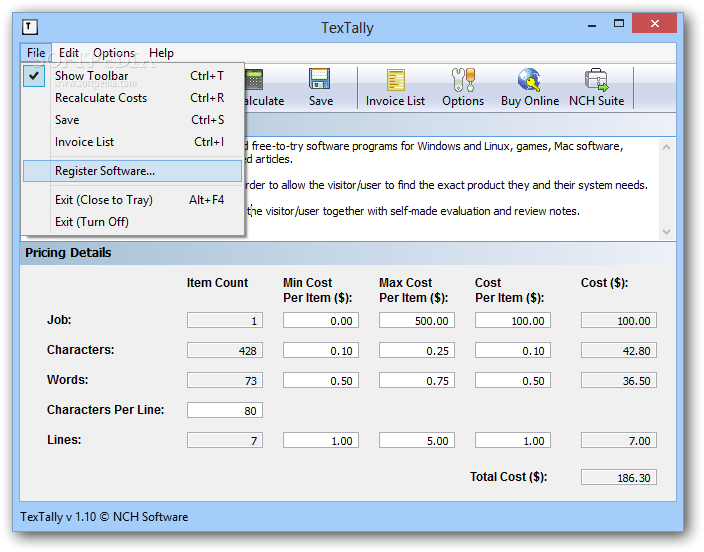Open the Invoice List toolbar icon
Image resolution: width=704 pixels, height=552 pixels.
point(395,80)
